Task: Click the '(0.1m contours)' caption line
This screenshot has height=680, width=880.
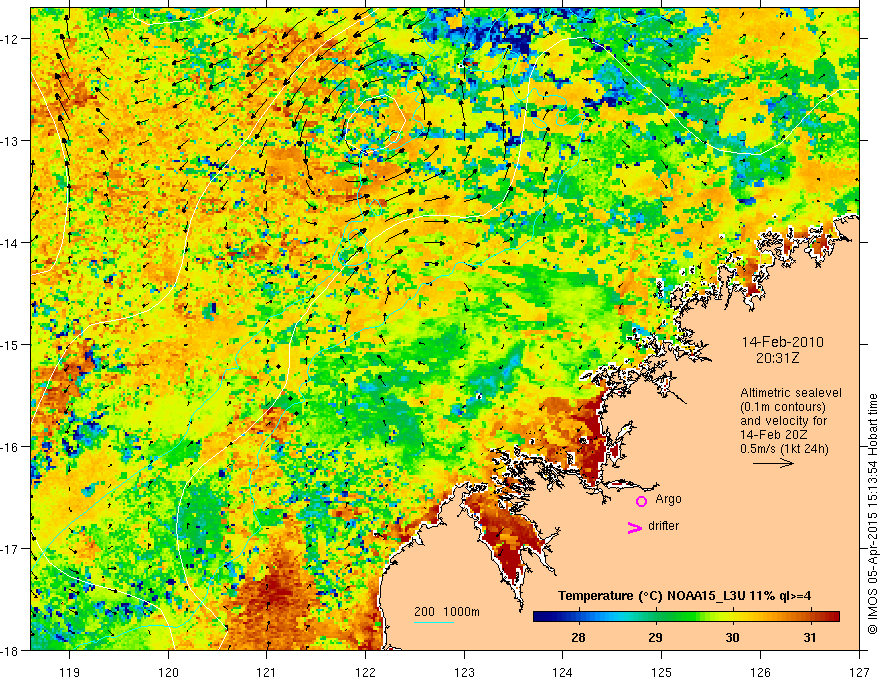Action: 783,407
